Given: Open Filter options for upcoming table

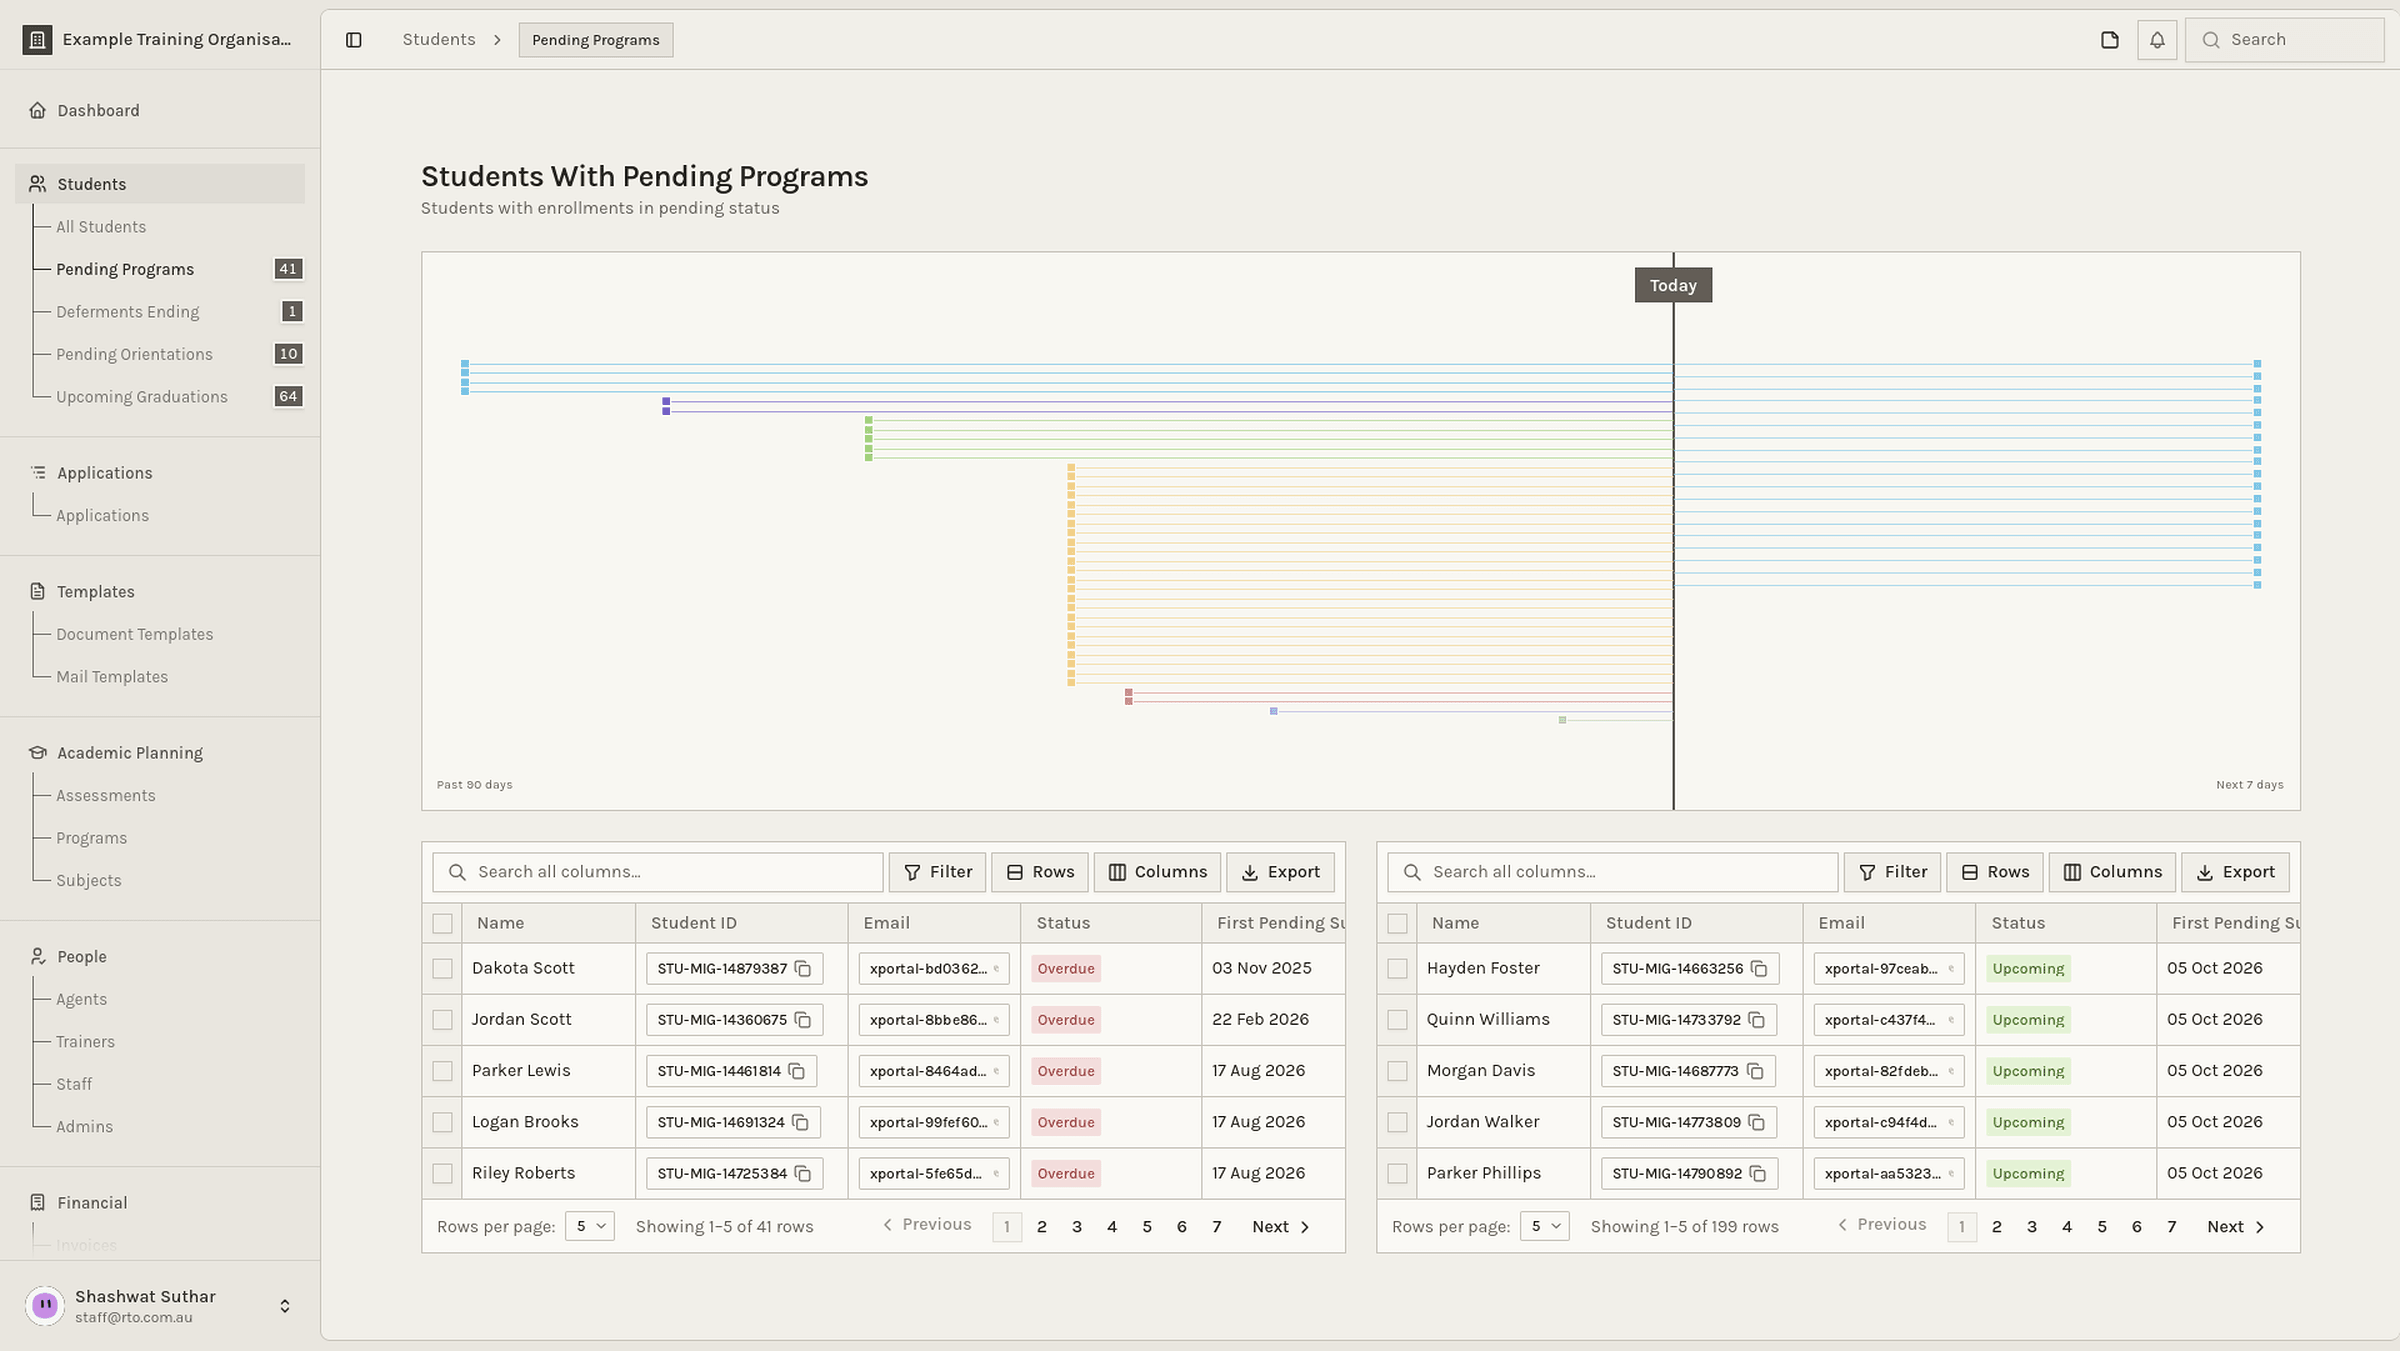Looking at the screenshot, I should [x=1892, y=872].
